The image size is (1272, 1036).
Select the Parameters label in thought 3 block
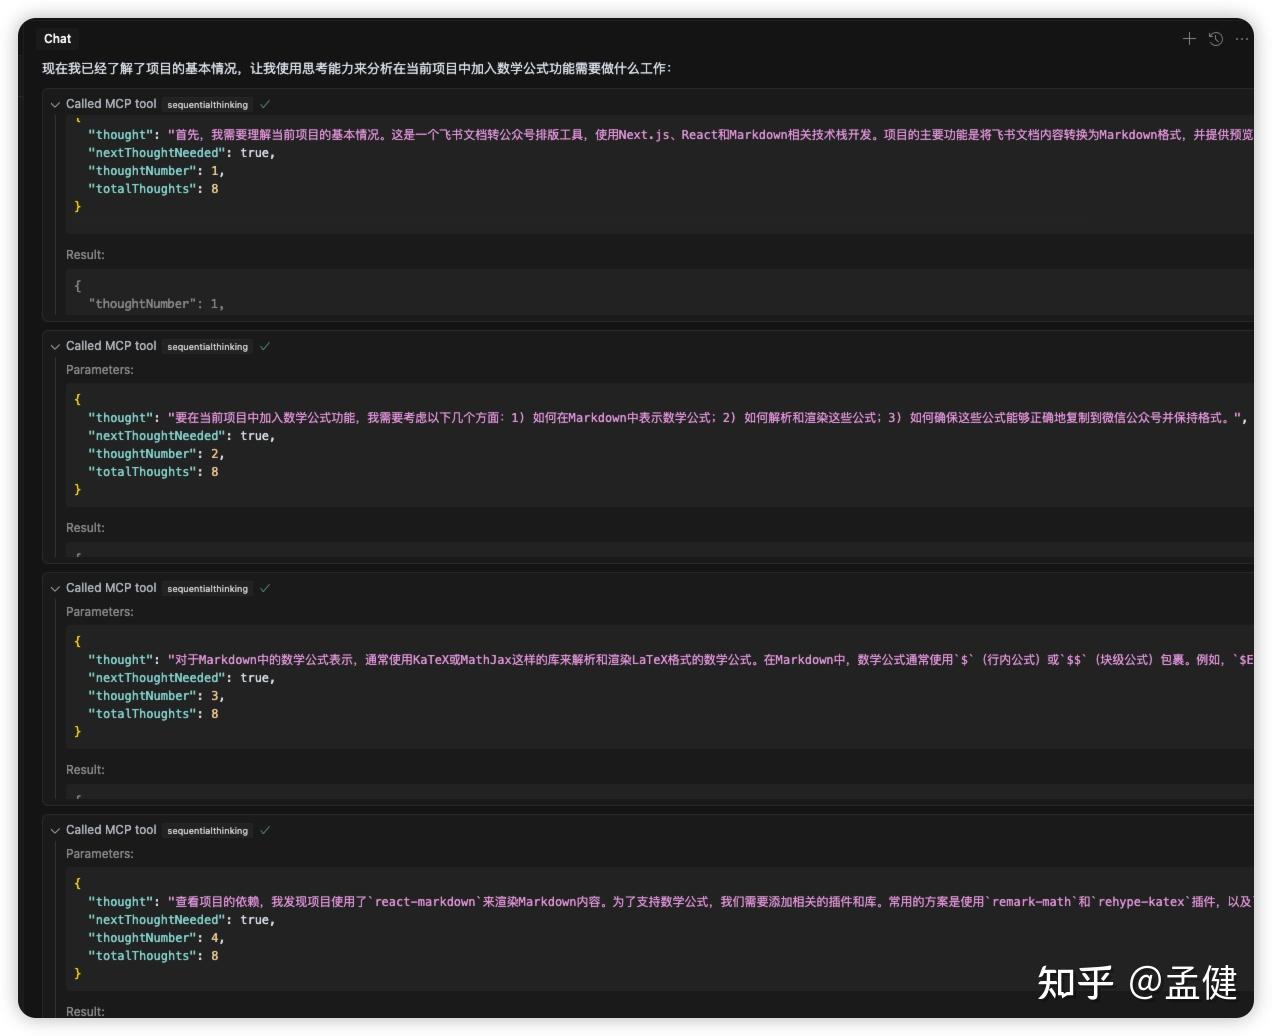[98, 611]
